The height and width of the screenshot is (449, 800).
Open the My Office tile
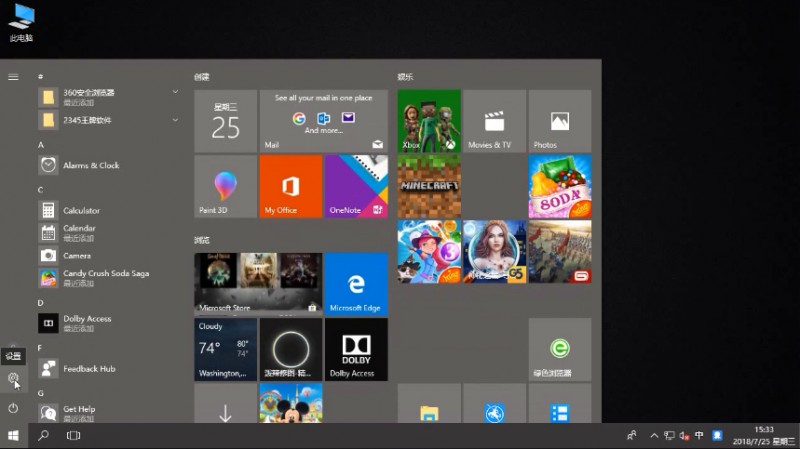coord(291,186)
